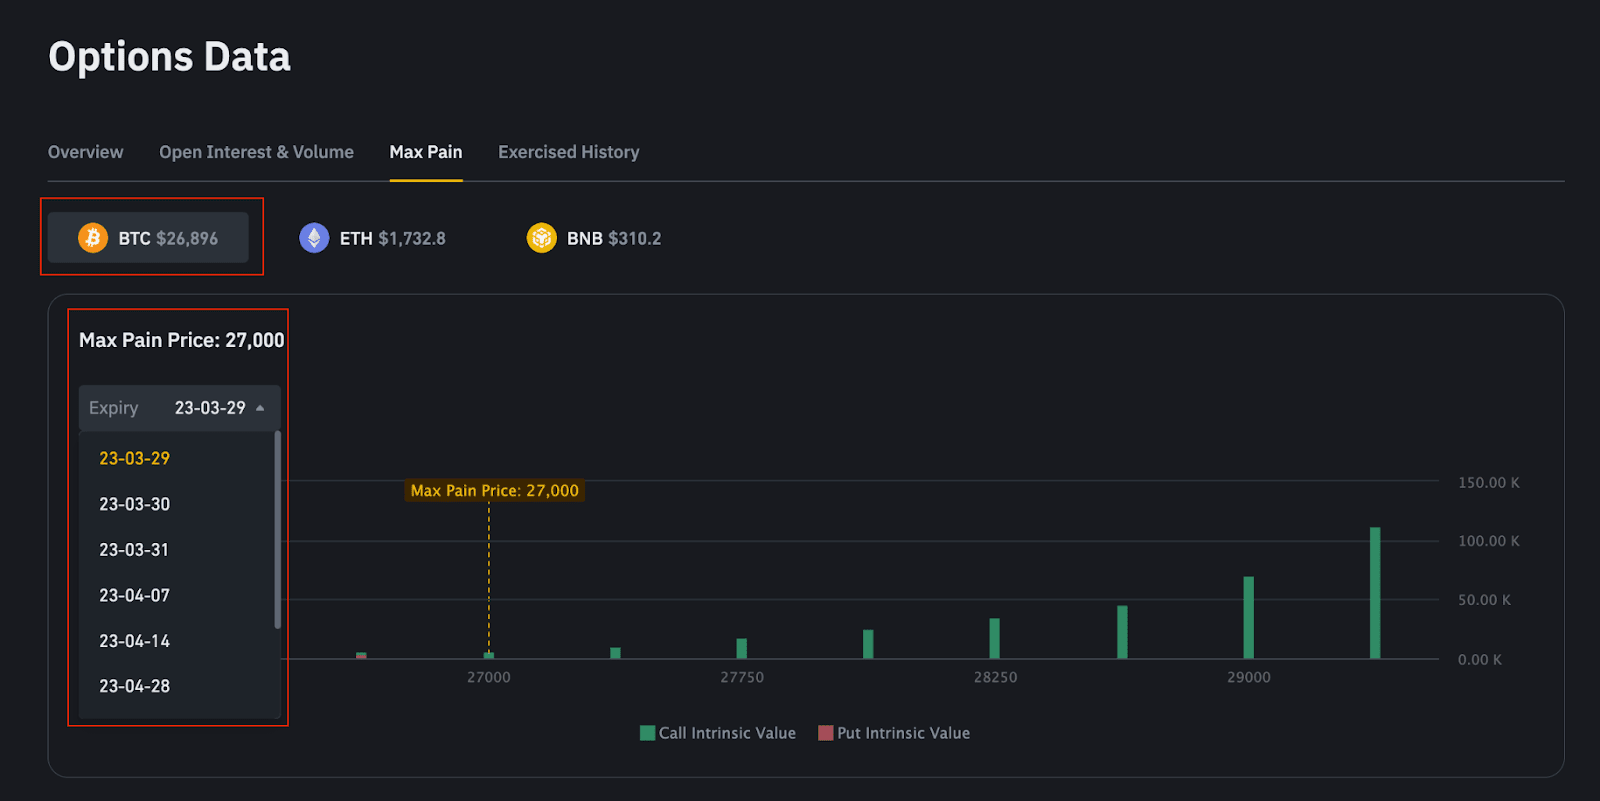Choose expiry 23-04-28 from the list
This screenshot has width=1600, height=801.
[x=134, y=686]
